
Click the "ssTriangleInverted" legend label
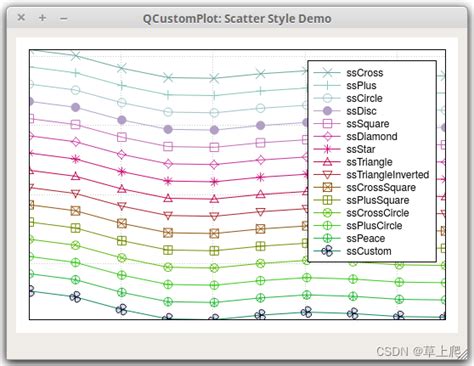(x=388, y=175)
